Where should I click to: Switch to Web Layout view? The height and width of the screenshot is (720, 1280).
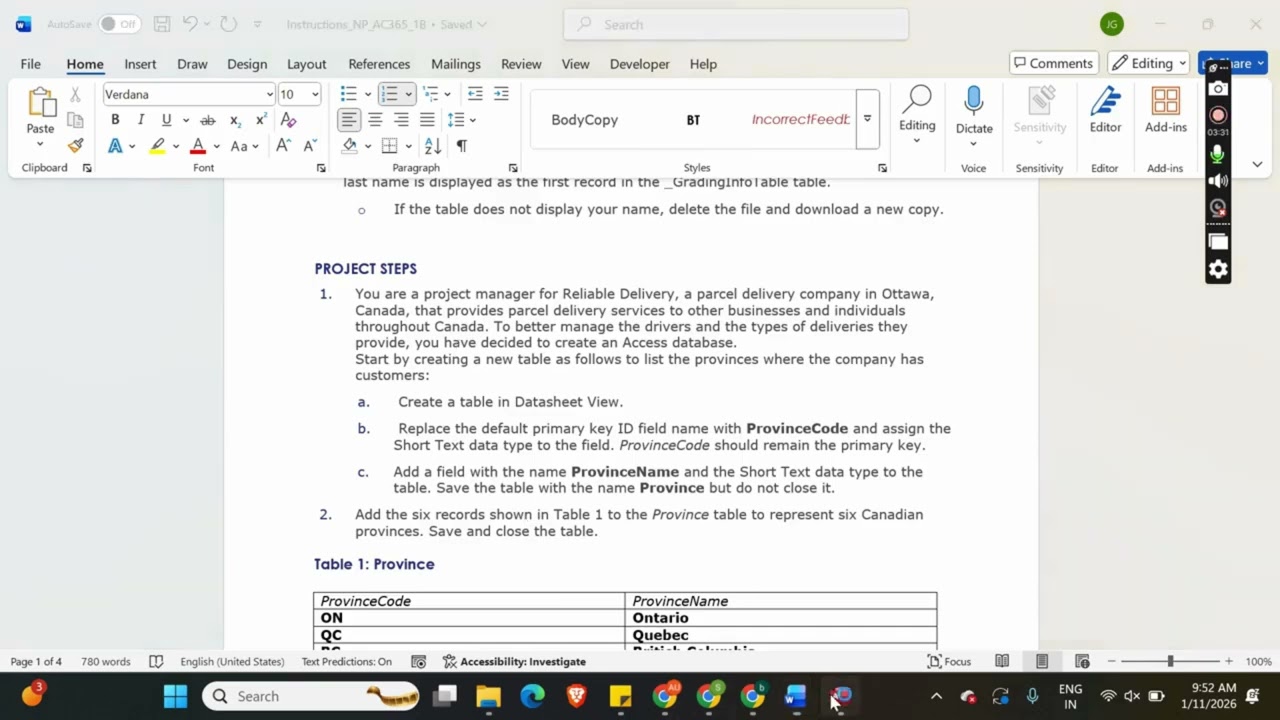[1082, 662]
